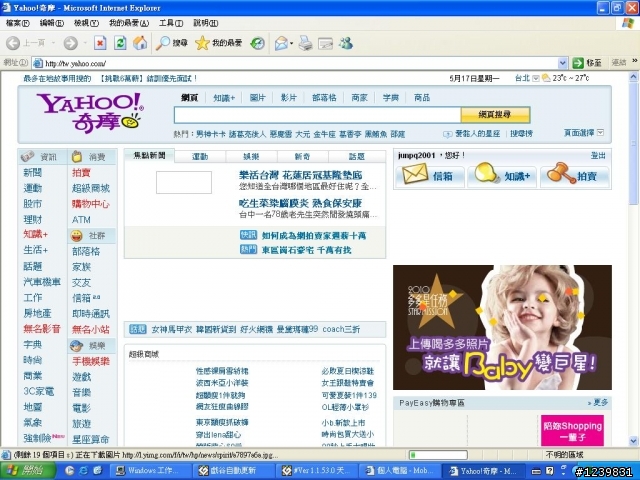Click the vertical scrollbar down arrow

(633, 441)
